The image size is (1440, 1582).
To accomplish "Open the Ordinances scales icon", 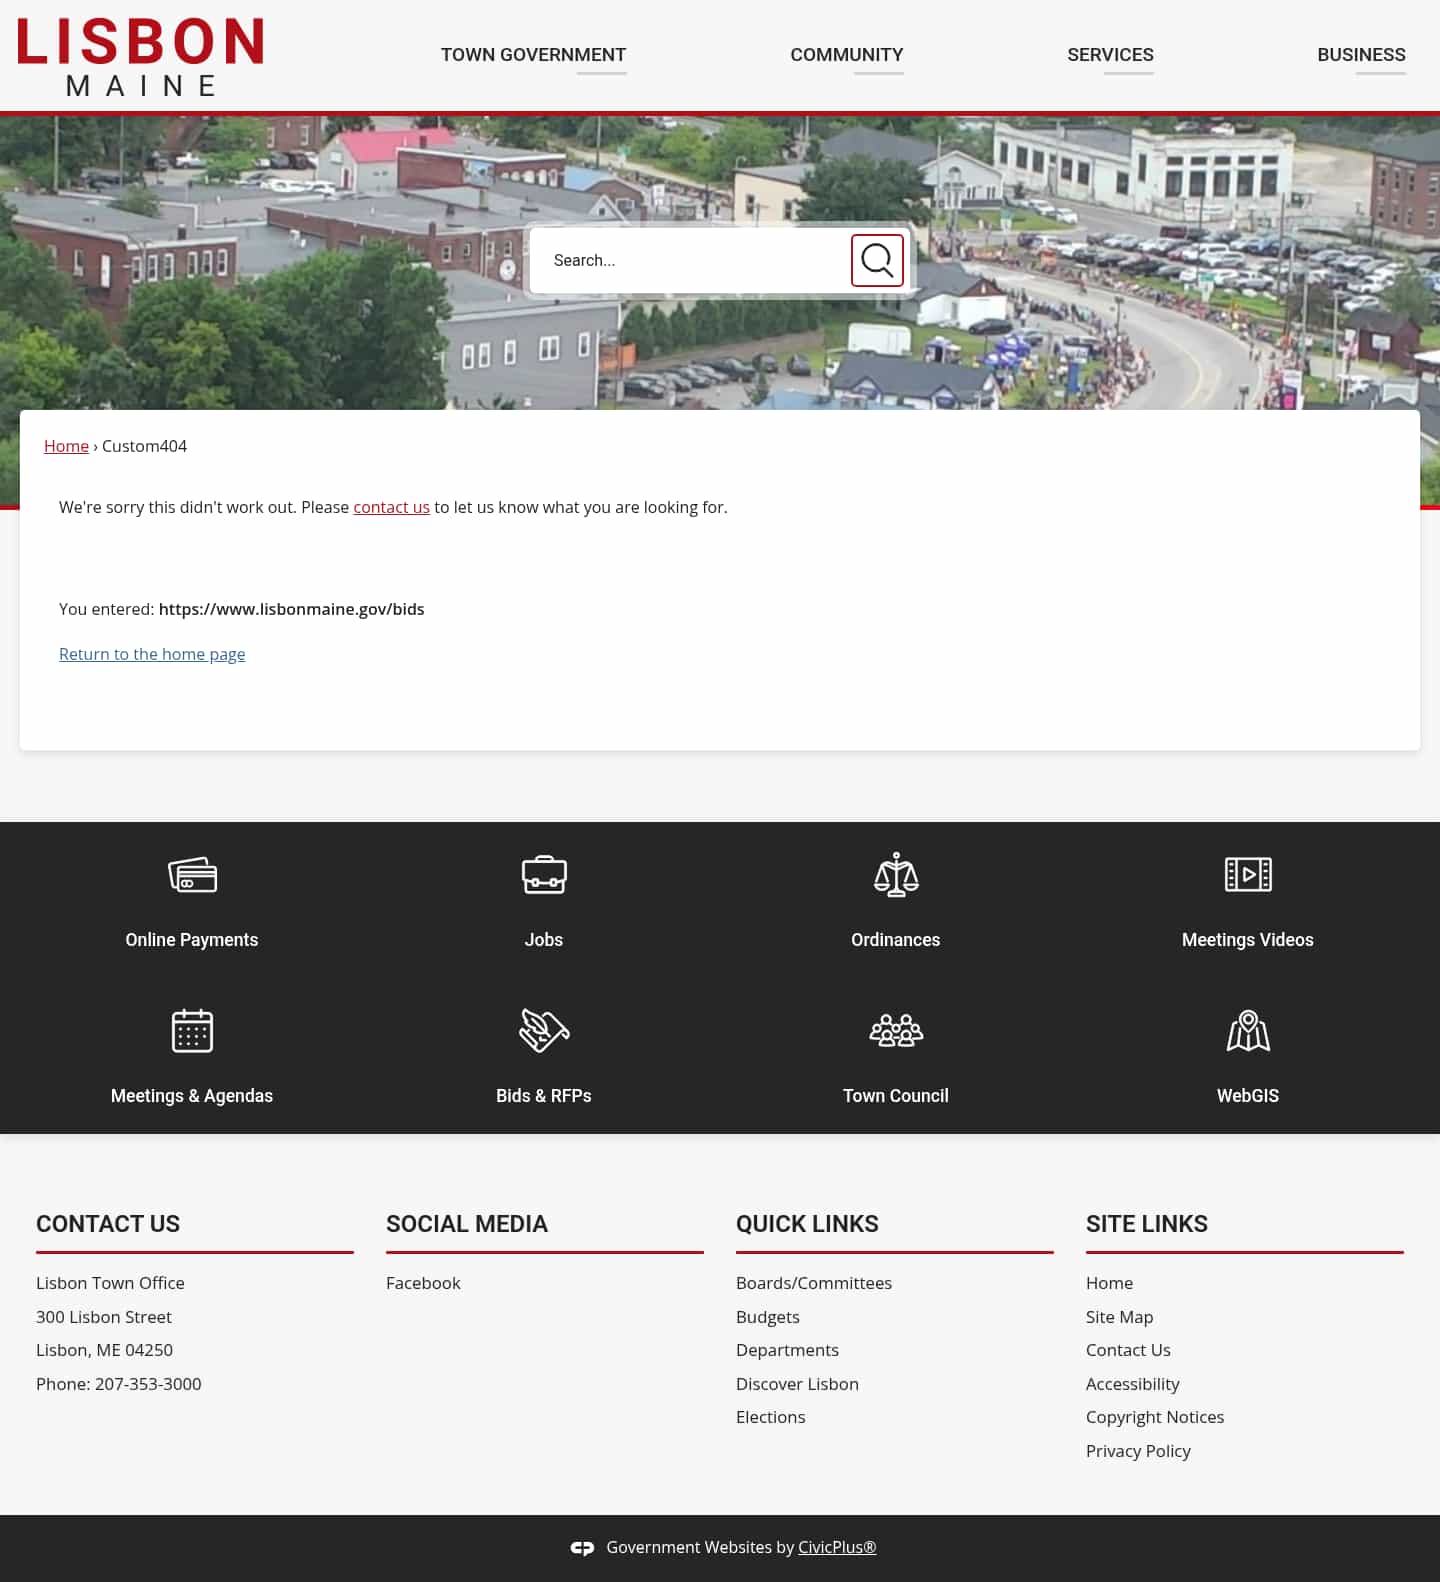I will [x=896, y=875].
